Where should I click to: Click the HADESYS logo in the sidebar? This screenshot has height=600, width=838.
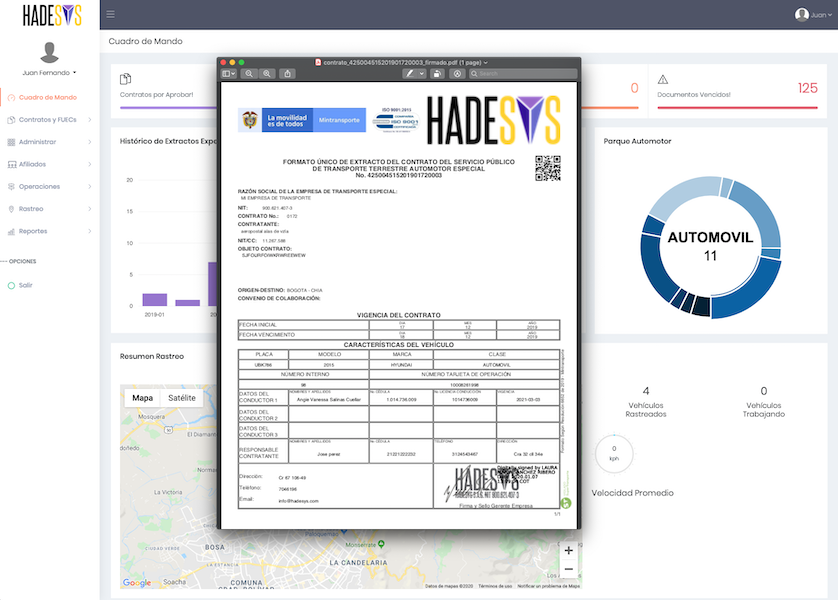point(52,15)
